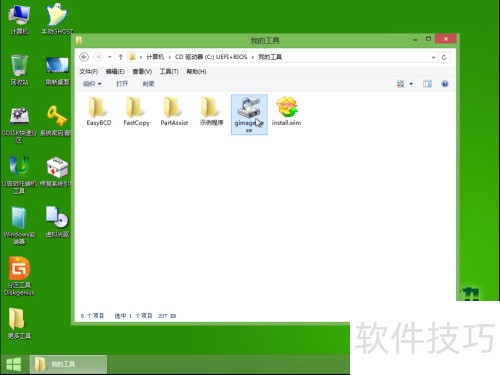Click the address bar folder icon
Viewport: 500px width, 375px height.
click(x=132, y=57)
